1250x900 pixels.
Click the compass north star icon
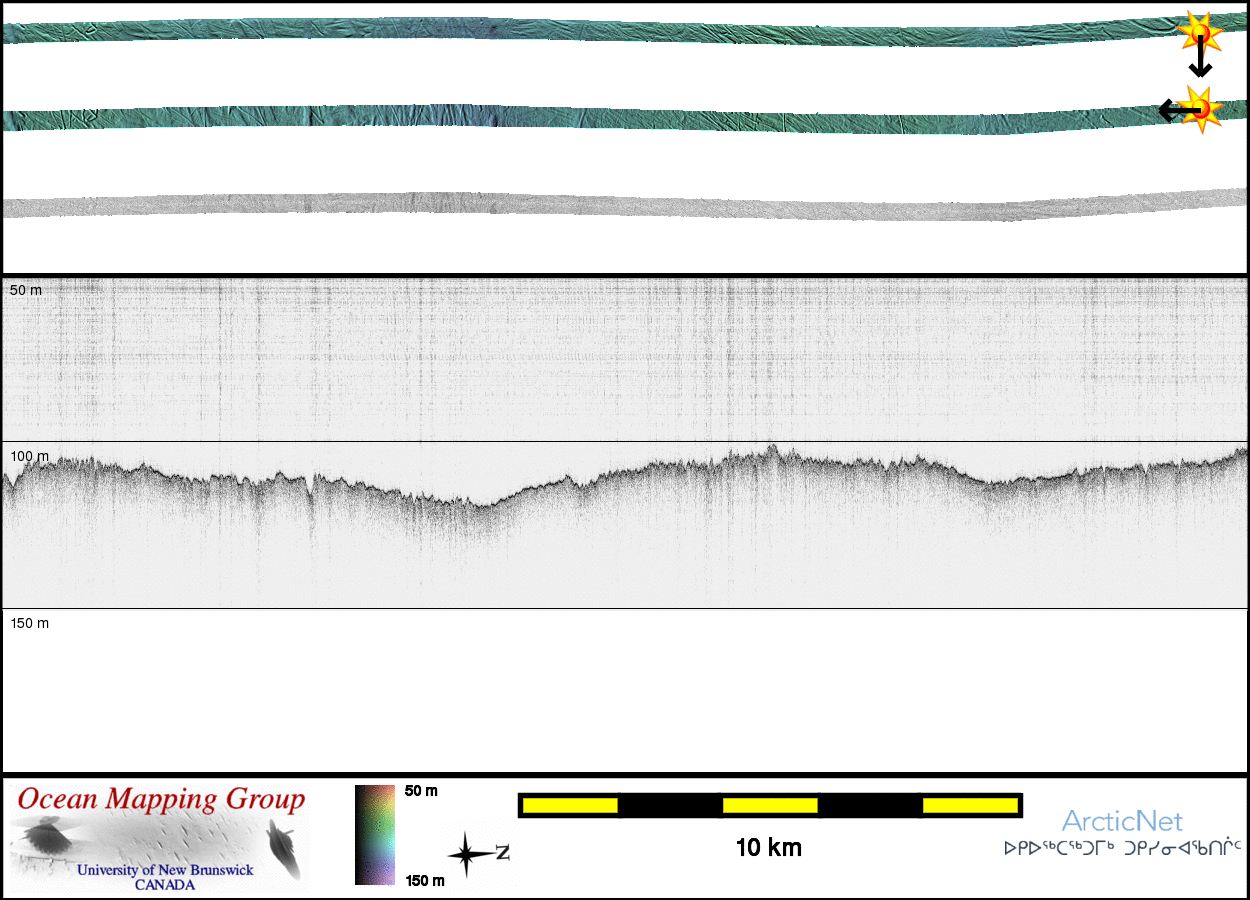(x=467, y=855)
